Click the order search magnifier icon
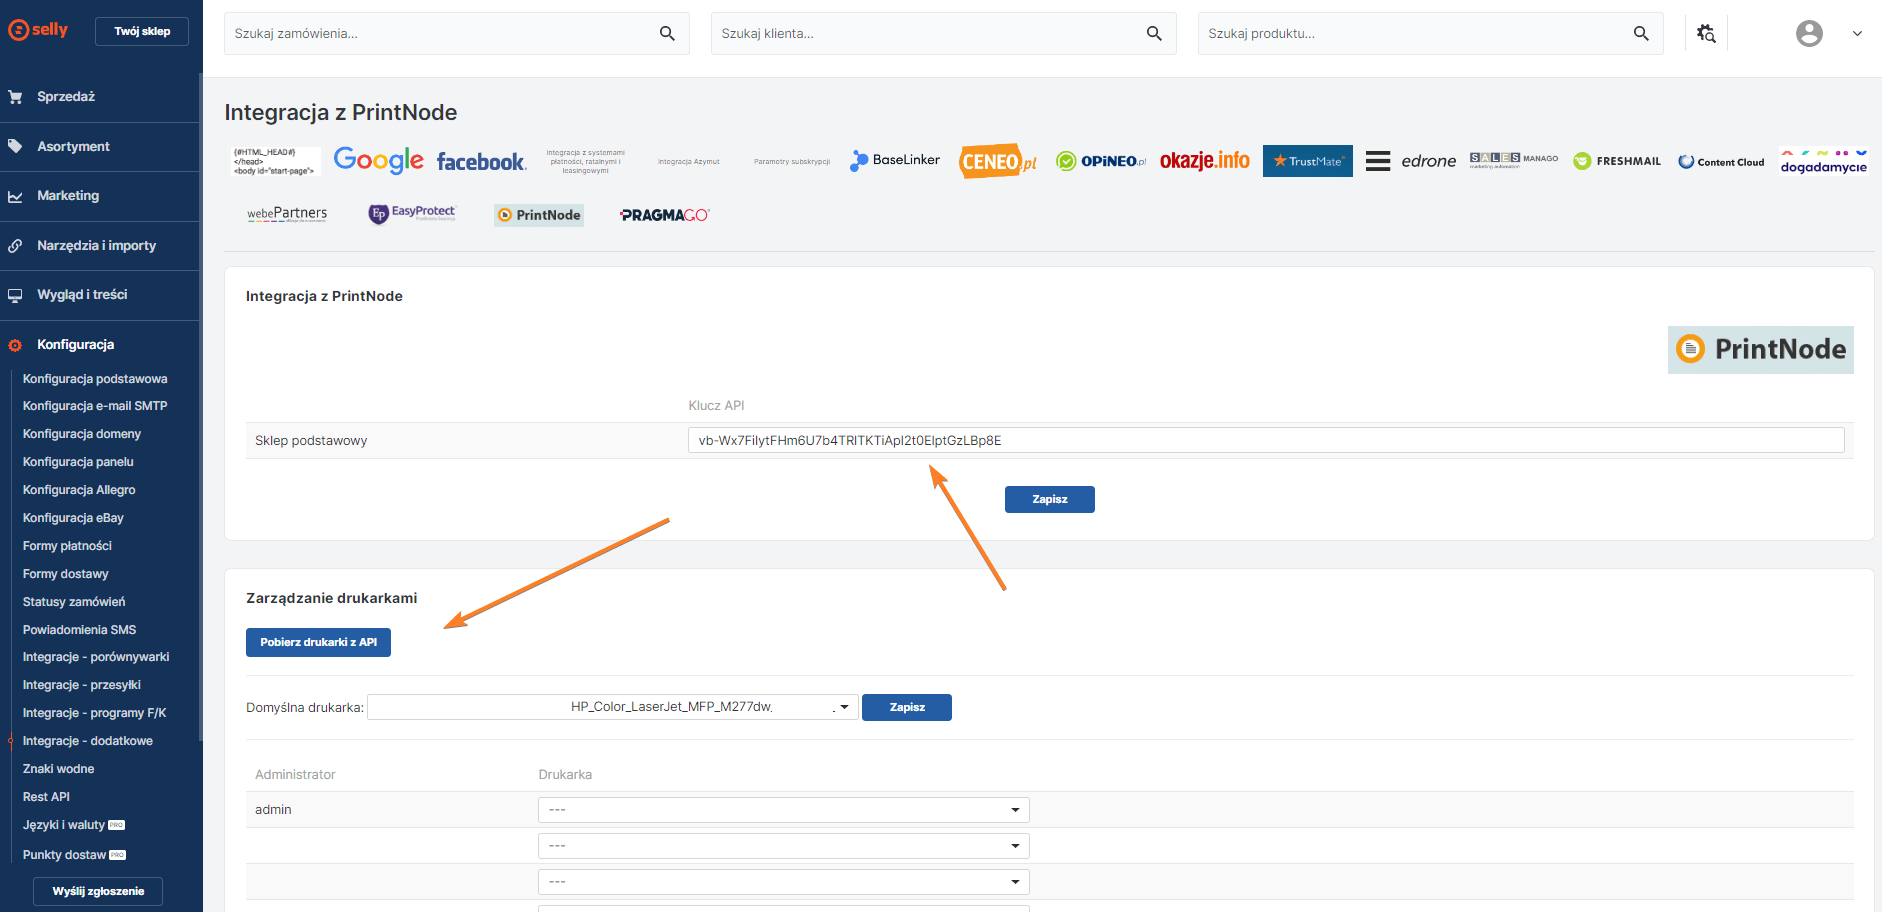 [x=667, y=34]
